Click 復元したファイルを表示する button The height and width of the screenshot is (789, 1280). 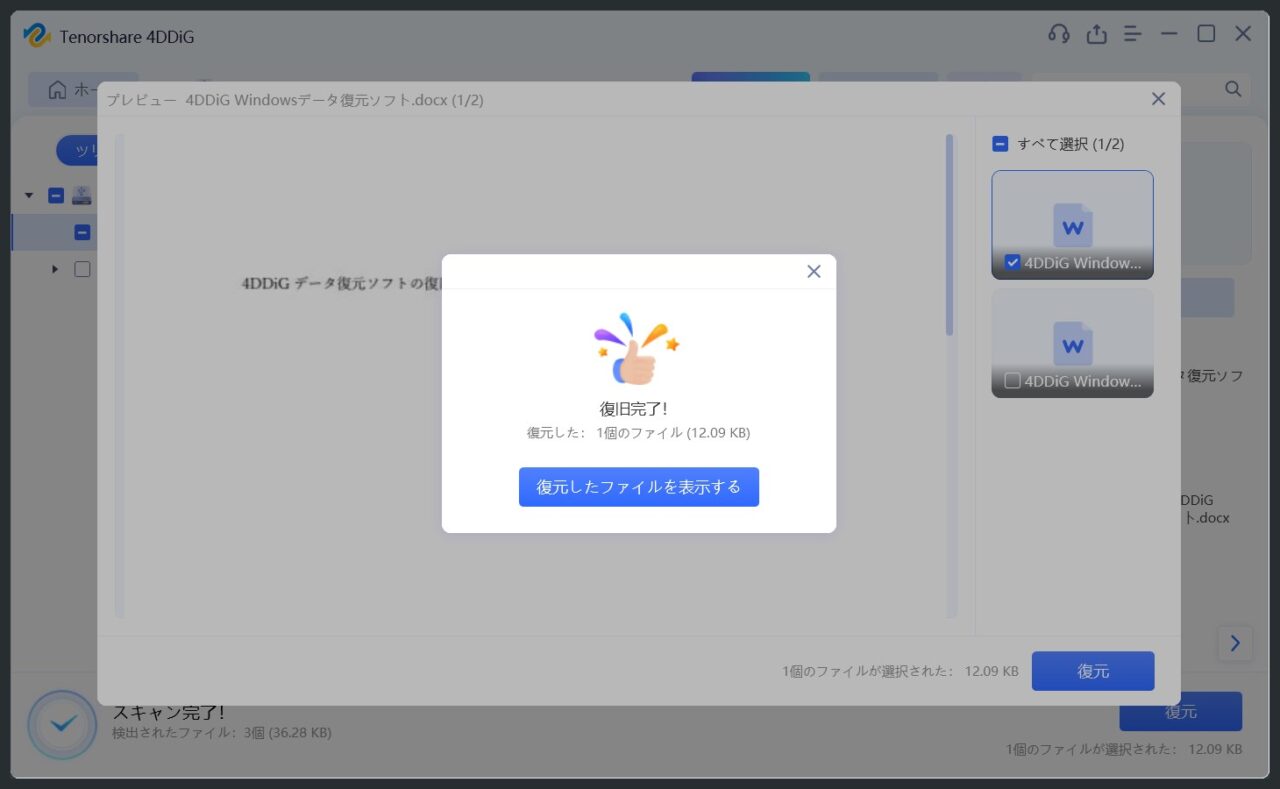(638, 487)
